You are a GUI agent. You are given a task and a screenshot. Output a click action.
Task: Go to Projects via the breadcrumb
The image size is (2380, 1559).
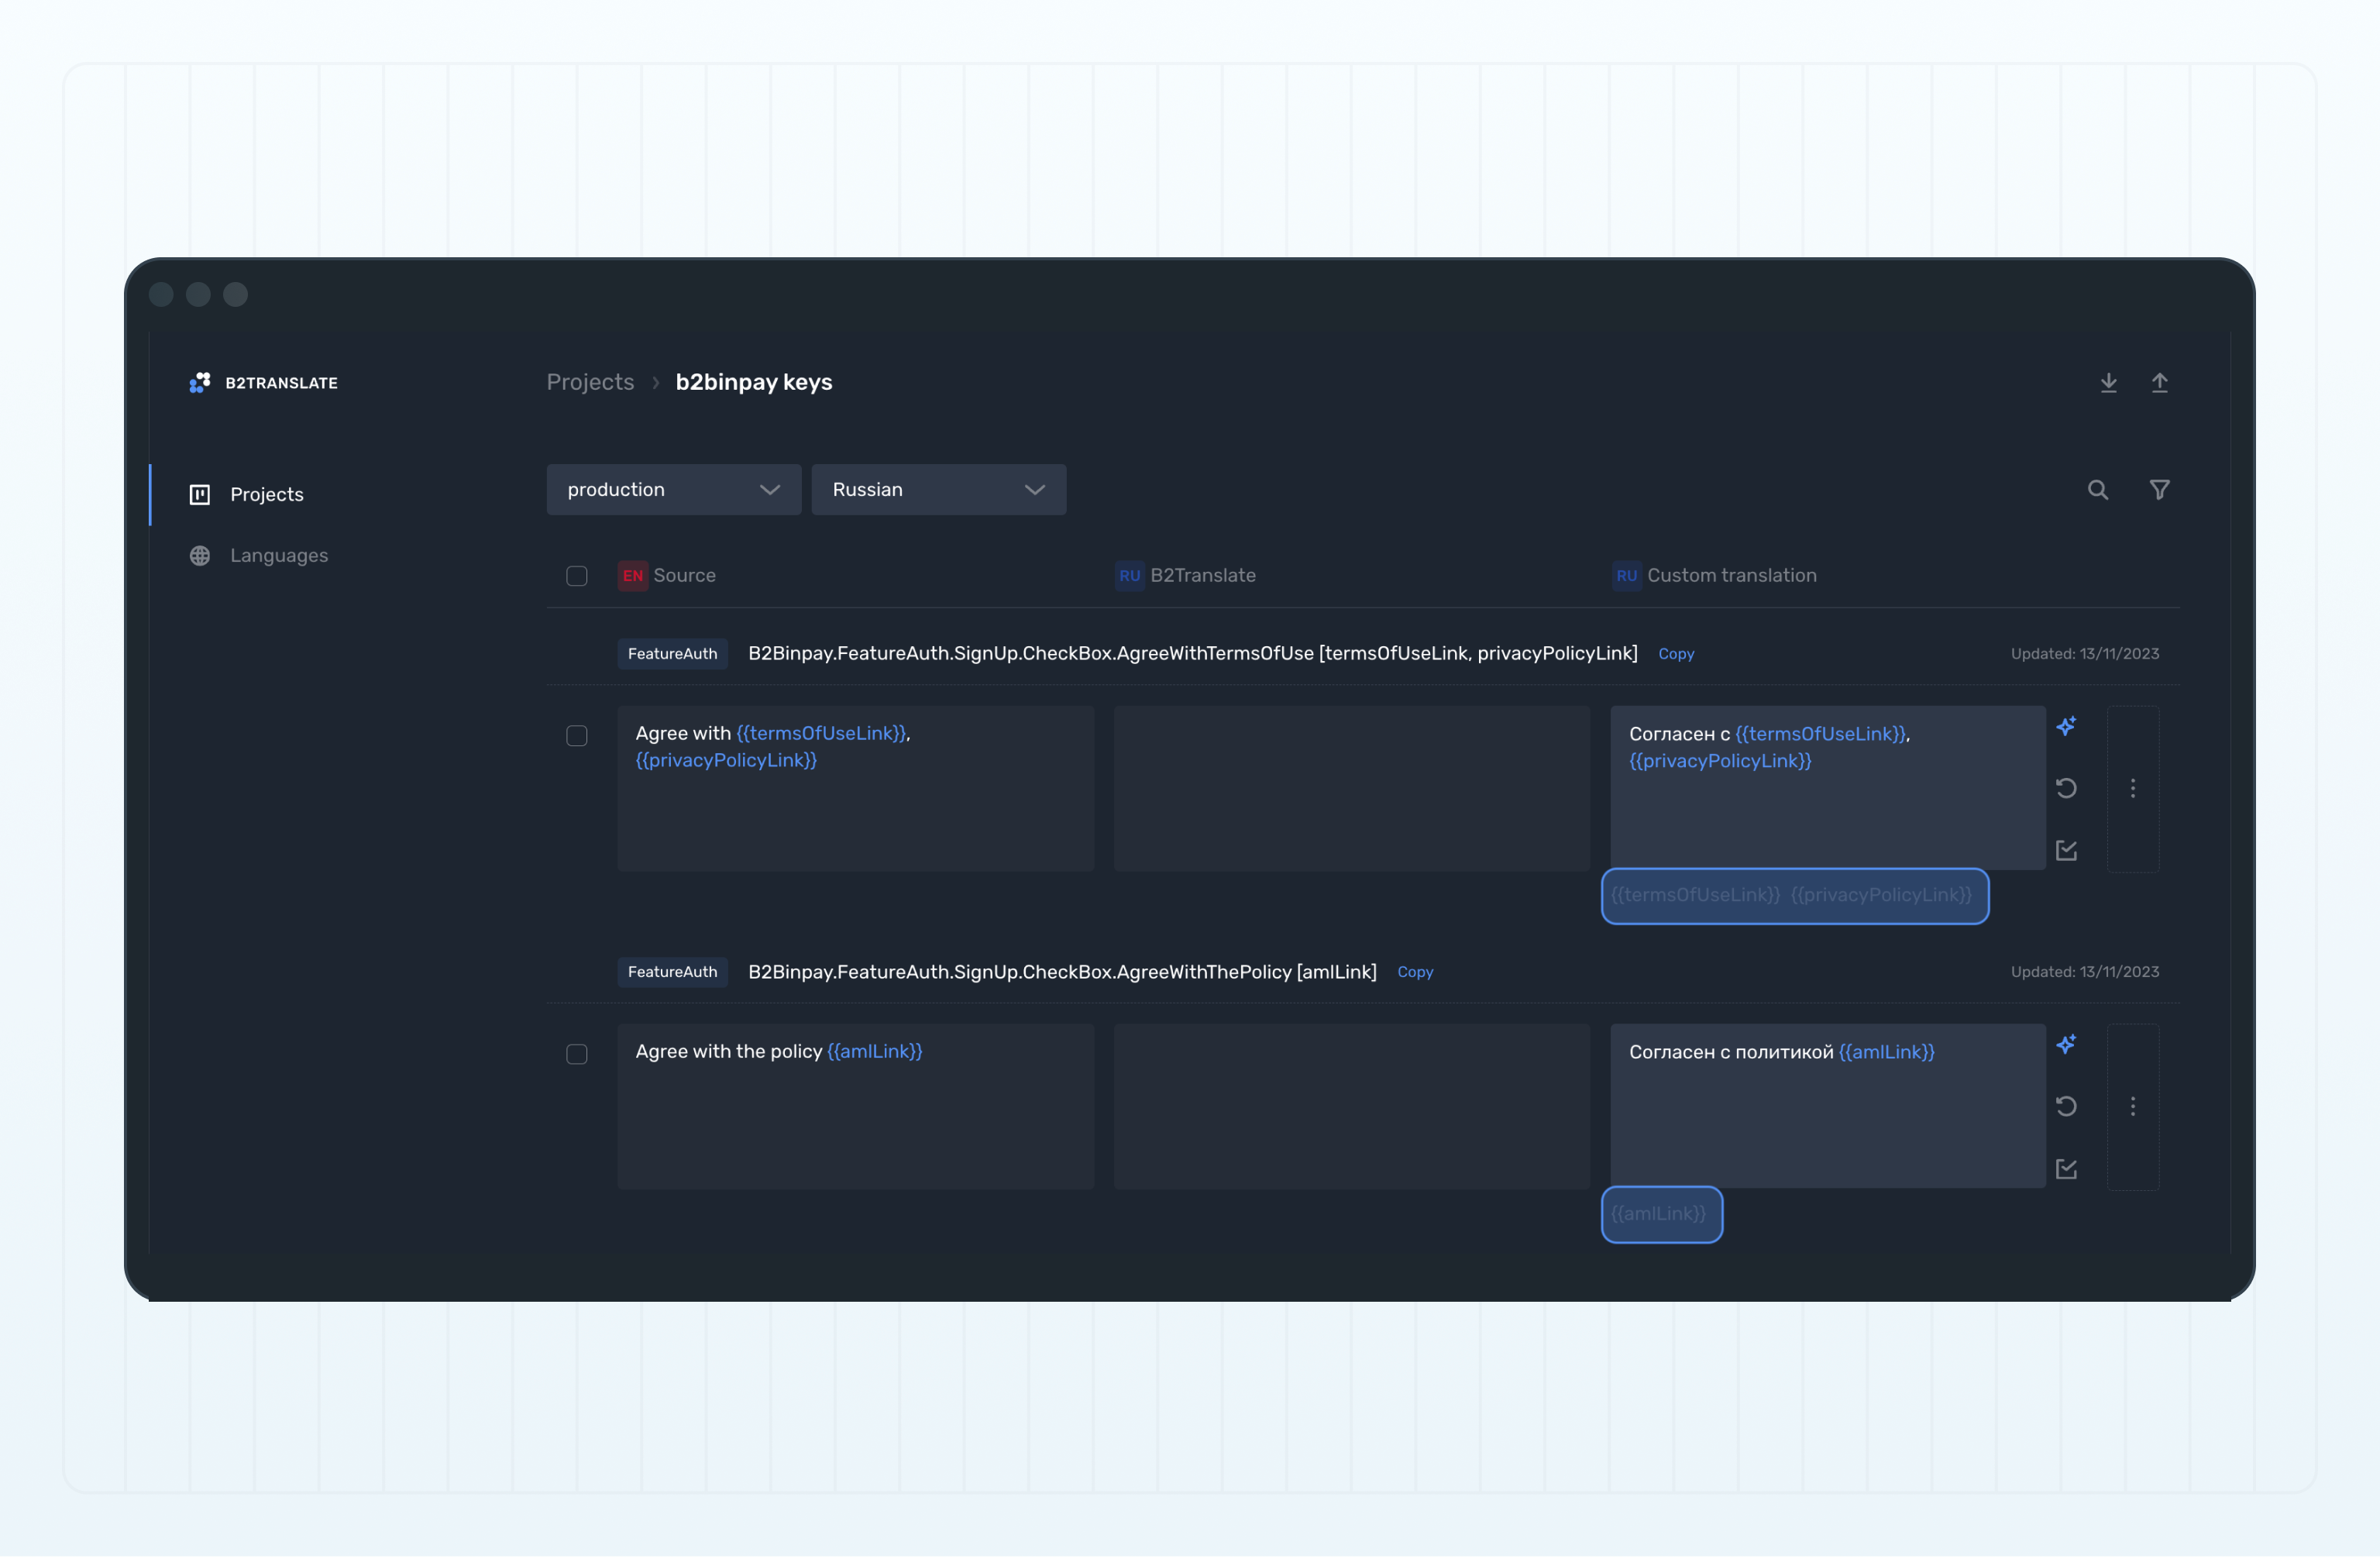coord(590,381)
